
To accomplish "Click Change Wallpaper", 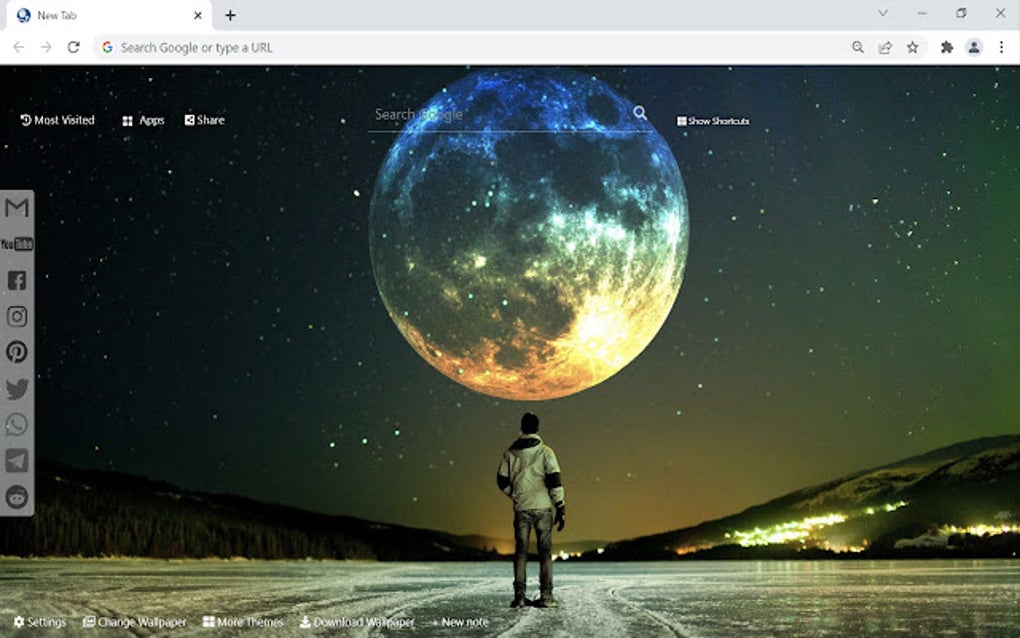I will (x=136, y=621).
